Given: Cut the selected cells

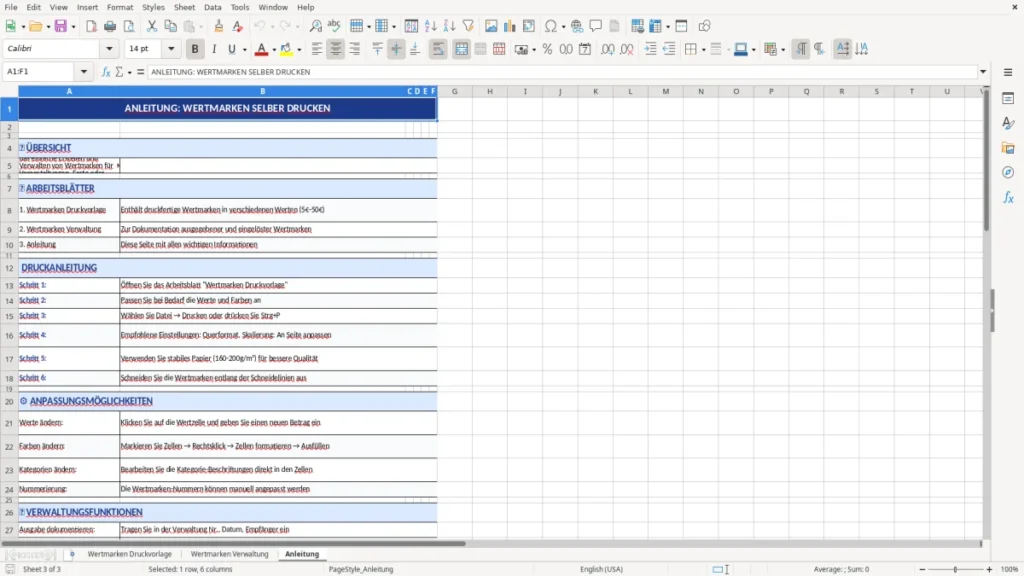Looking at the screenshot, I should [152, 26].
